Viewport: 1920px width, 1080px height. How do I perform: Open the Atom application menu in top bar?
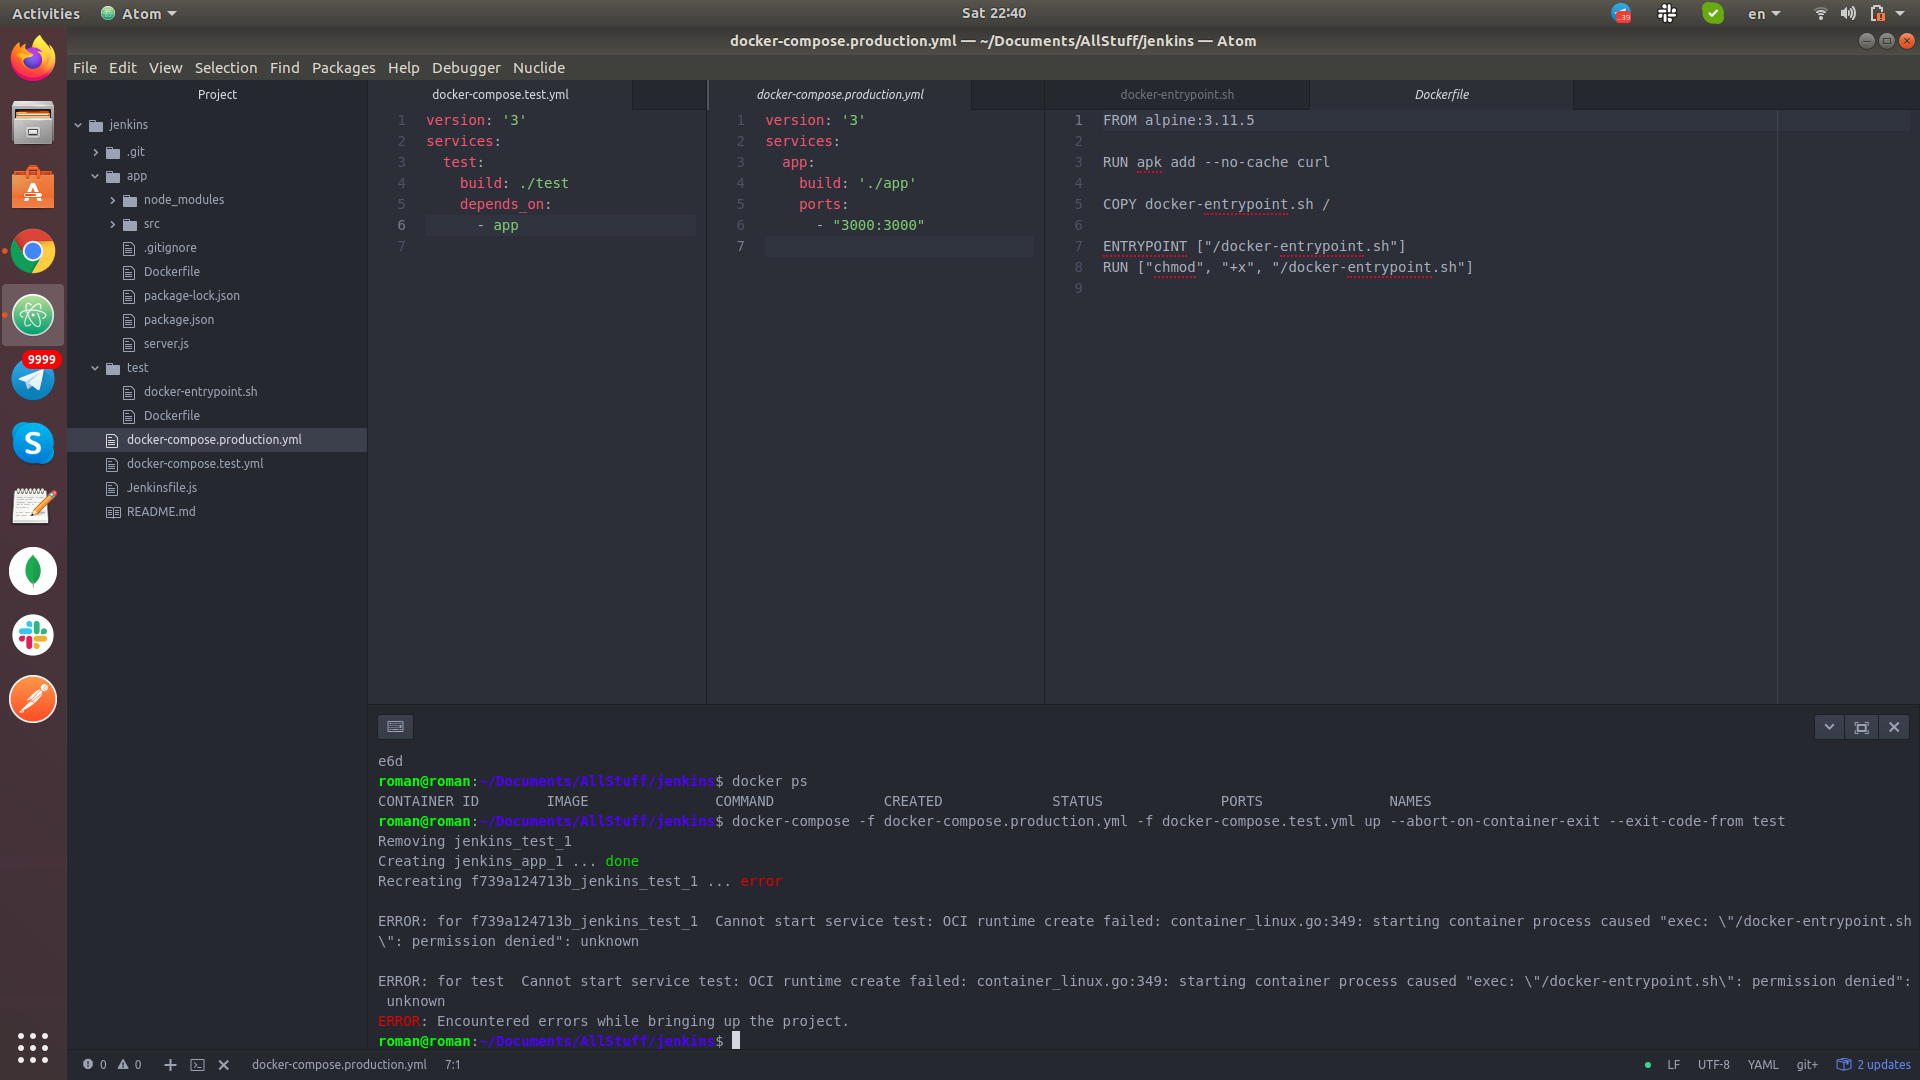pyautogui.click(x=139, y=14)
